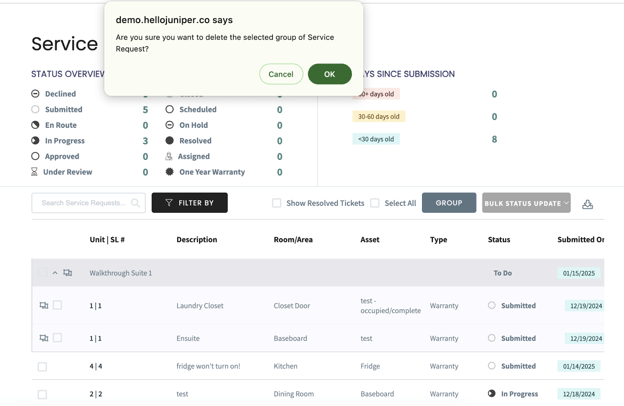Click the On Hold status icon

tap(170, 125)
